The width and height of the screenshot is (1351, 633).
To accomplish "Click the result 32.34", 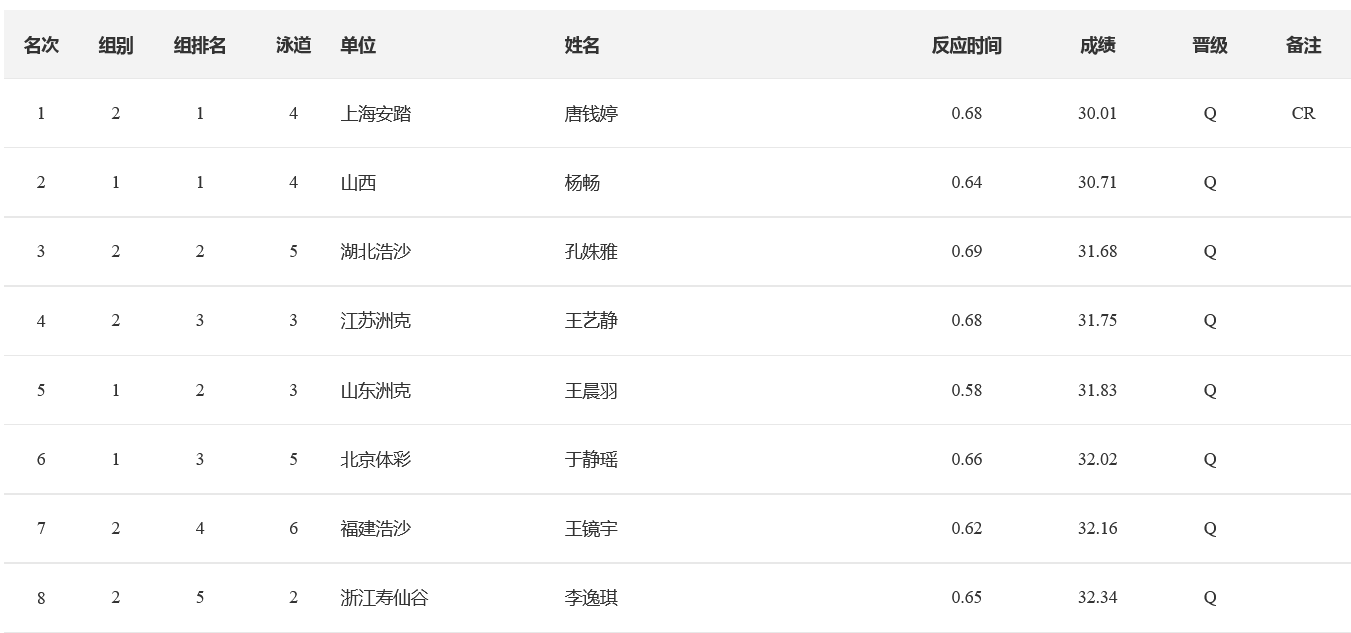I will click(1097, 597).
